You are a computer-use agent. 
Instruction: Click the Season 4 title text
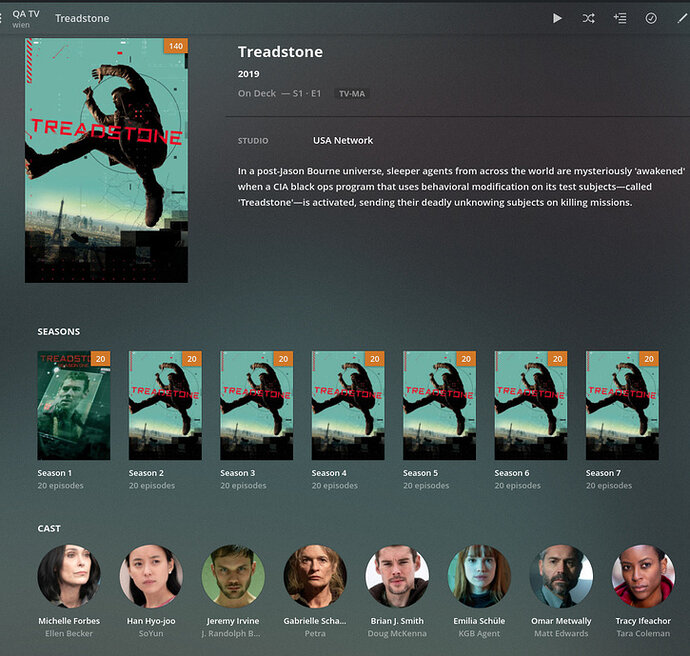pyautogui.click(x=329, y=473)
